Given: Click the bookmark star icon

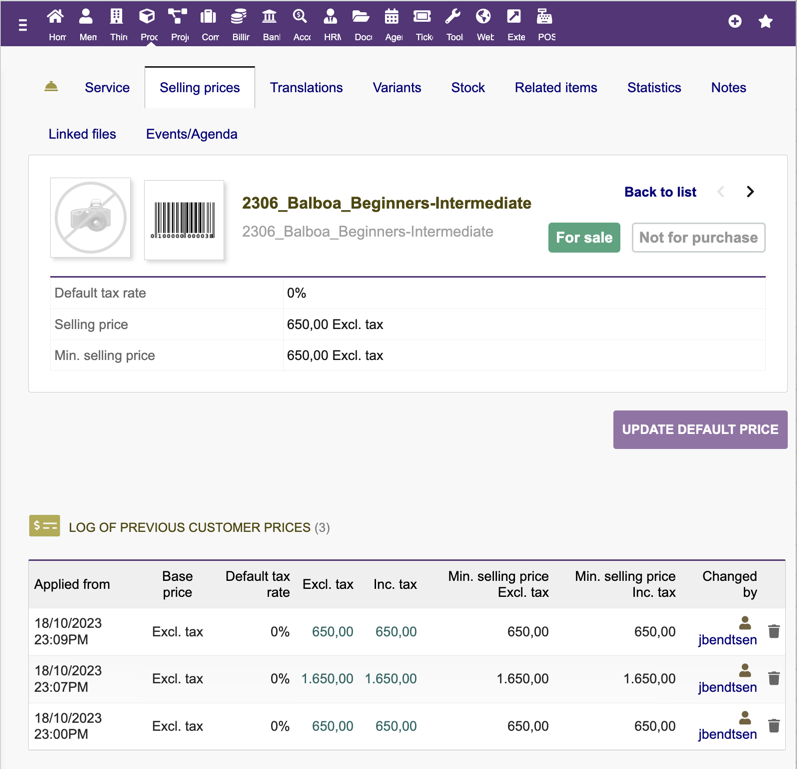Looking at the screenshot, I should click(x=765, y=21).
